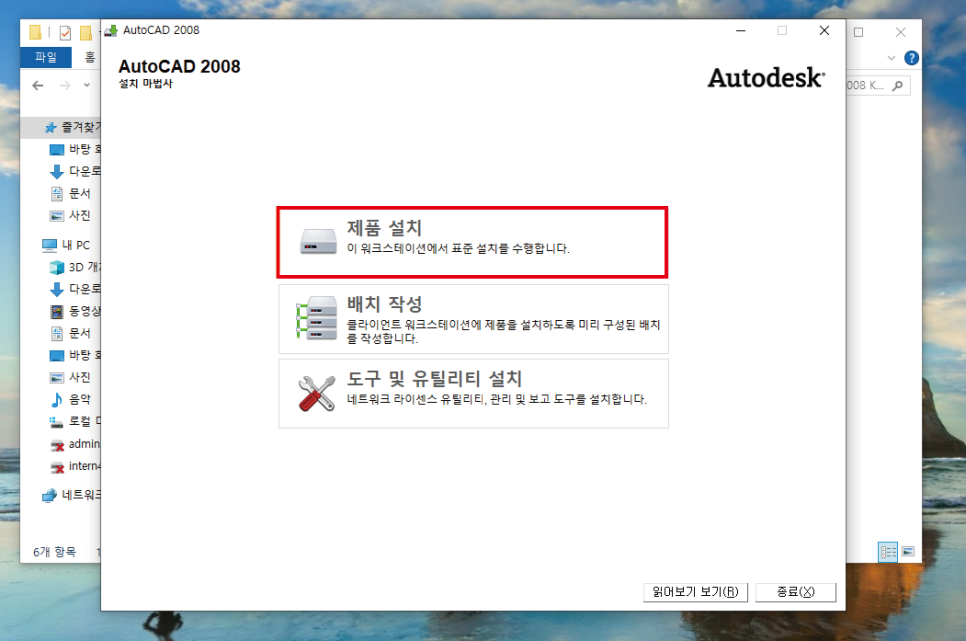Go back in File Explorer
This screenshot has height=641, width=966.
38,85
